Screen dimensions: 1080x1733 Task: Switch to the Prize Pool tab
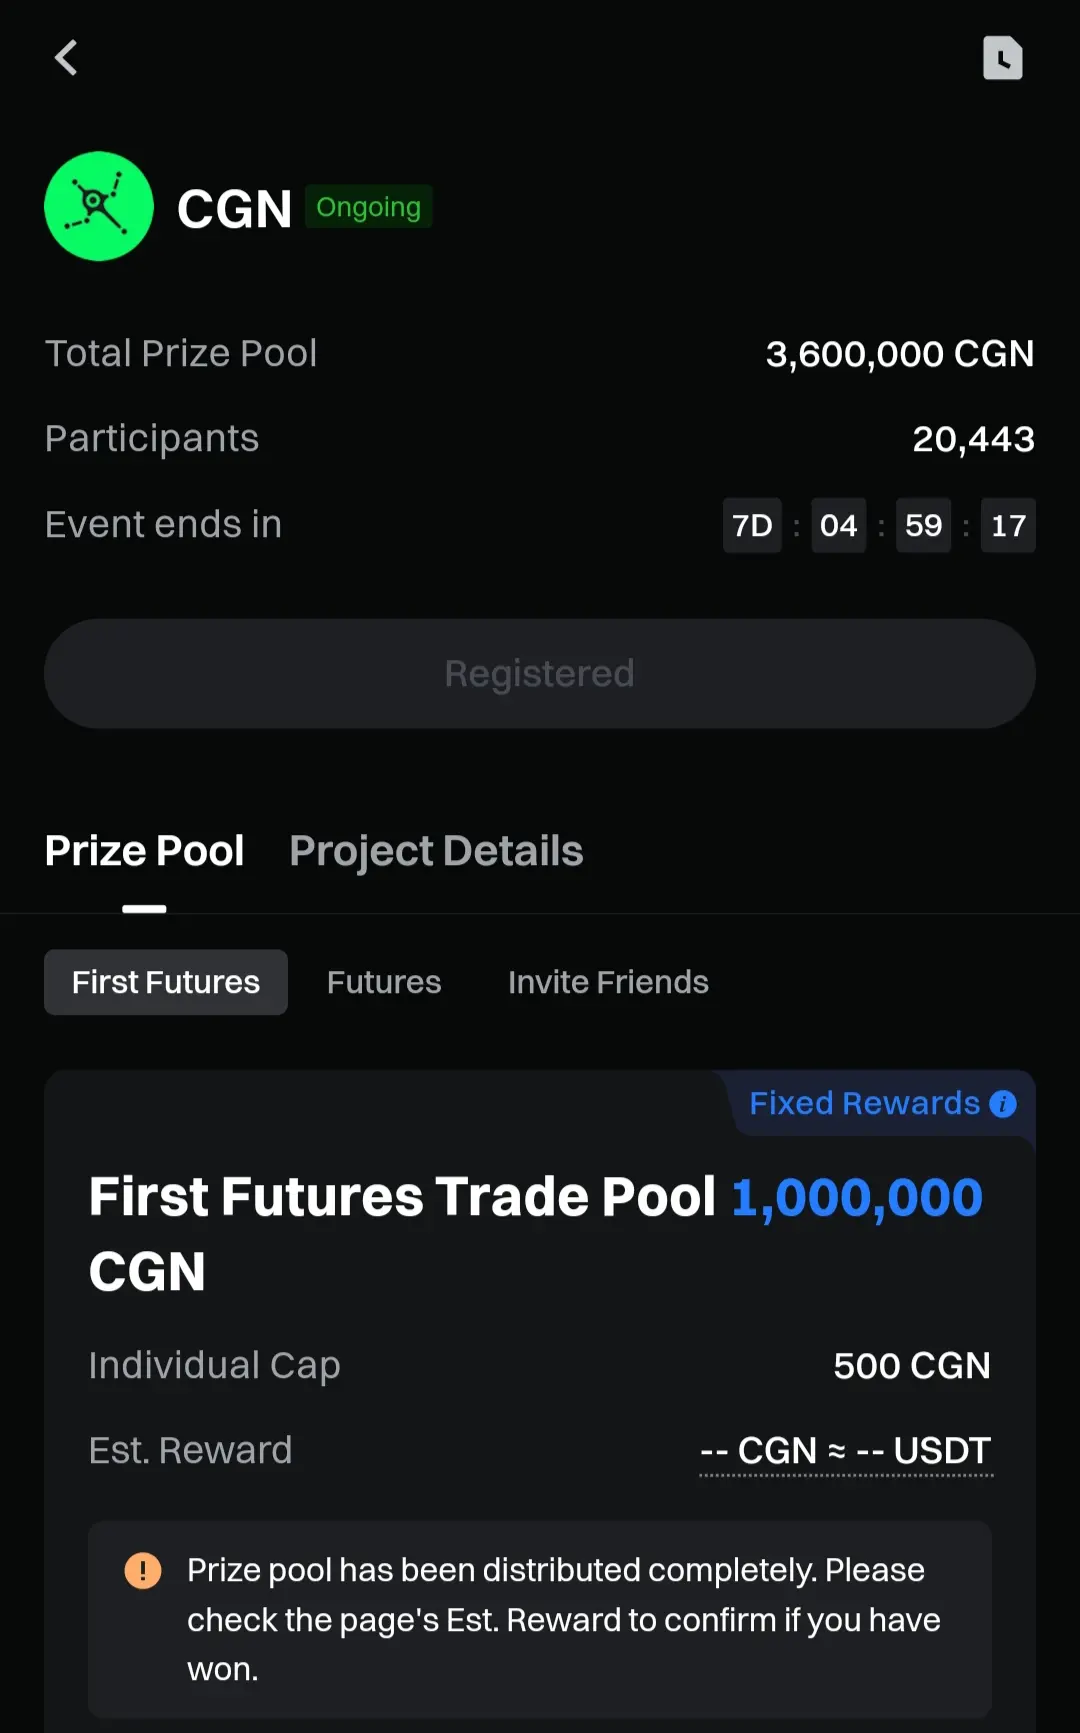145,852
